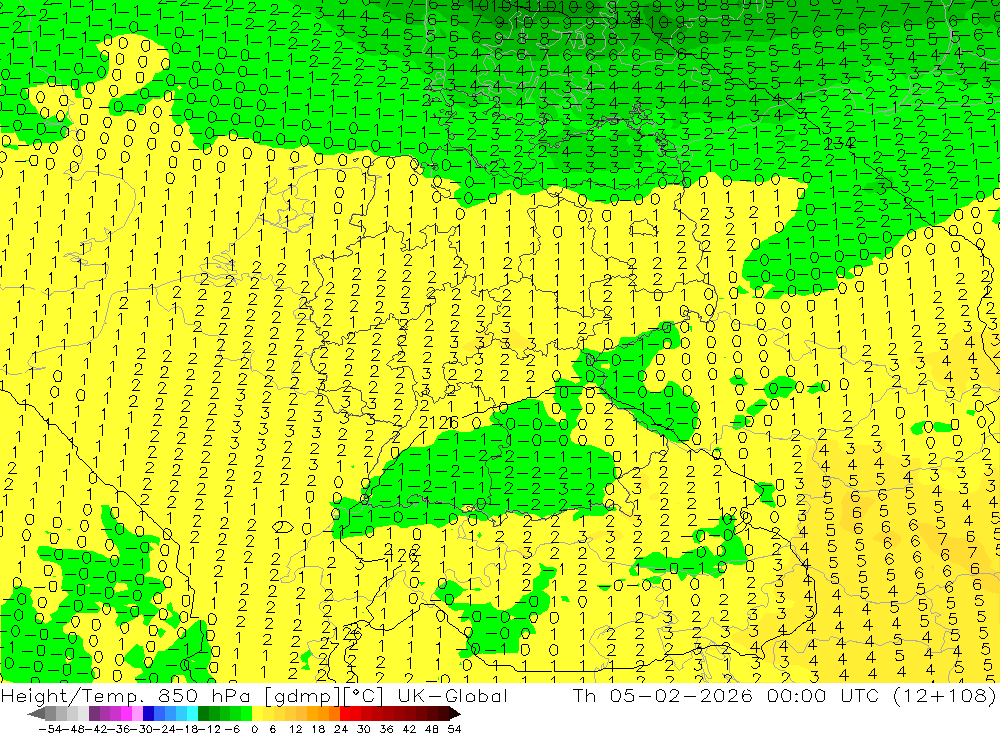This screenshot has width=1000, height=733.
Task: Click the '(12+108)' forecast run label
Action: click(944, 696)
